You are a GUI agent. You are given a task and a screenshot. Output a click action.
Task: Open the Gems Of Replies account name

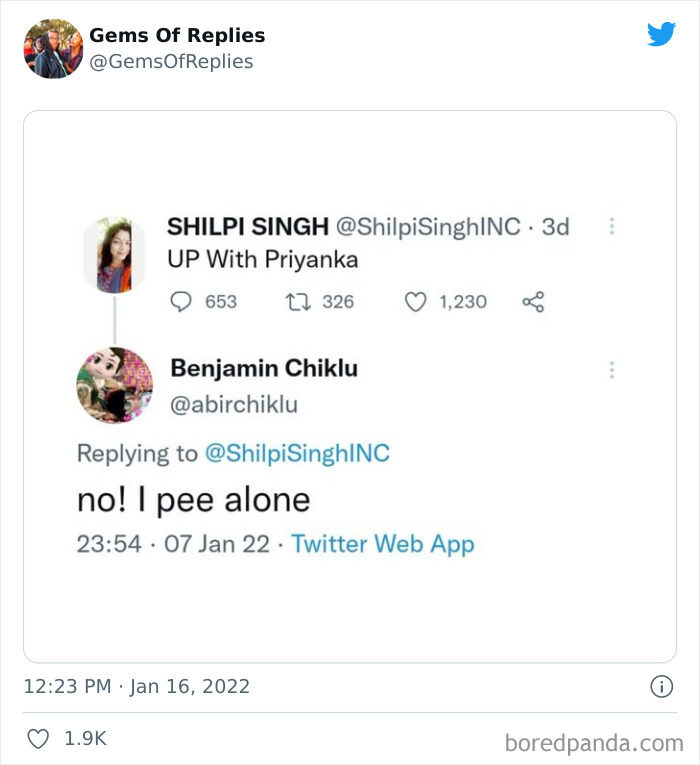(x=177, y=35)
